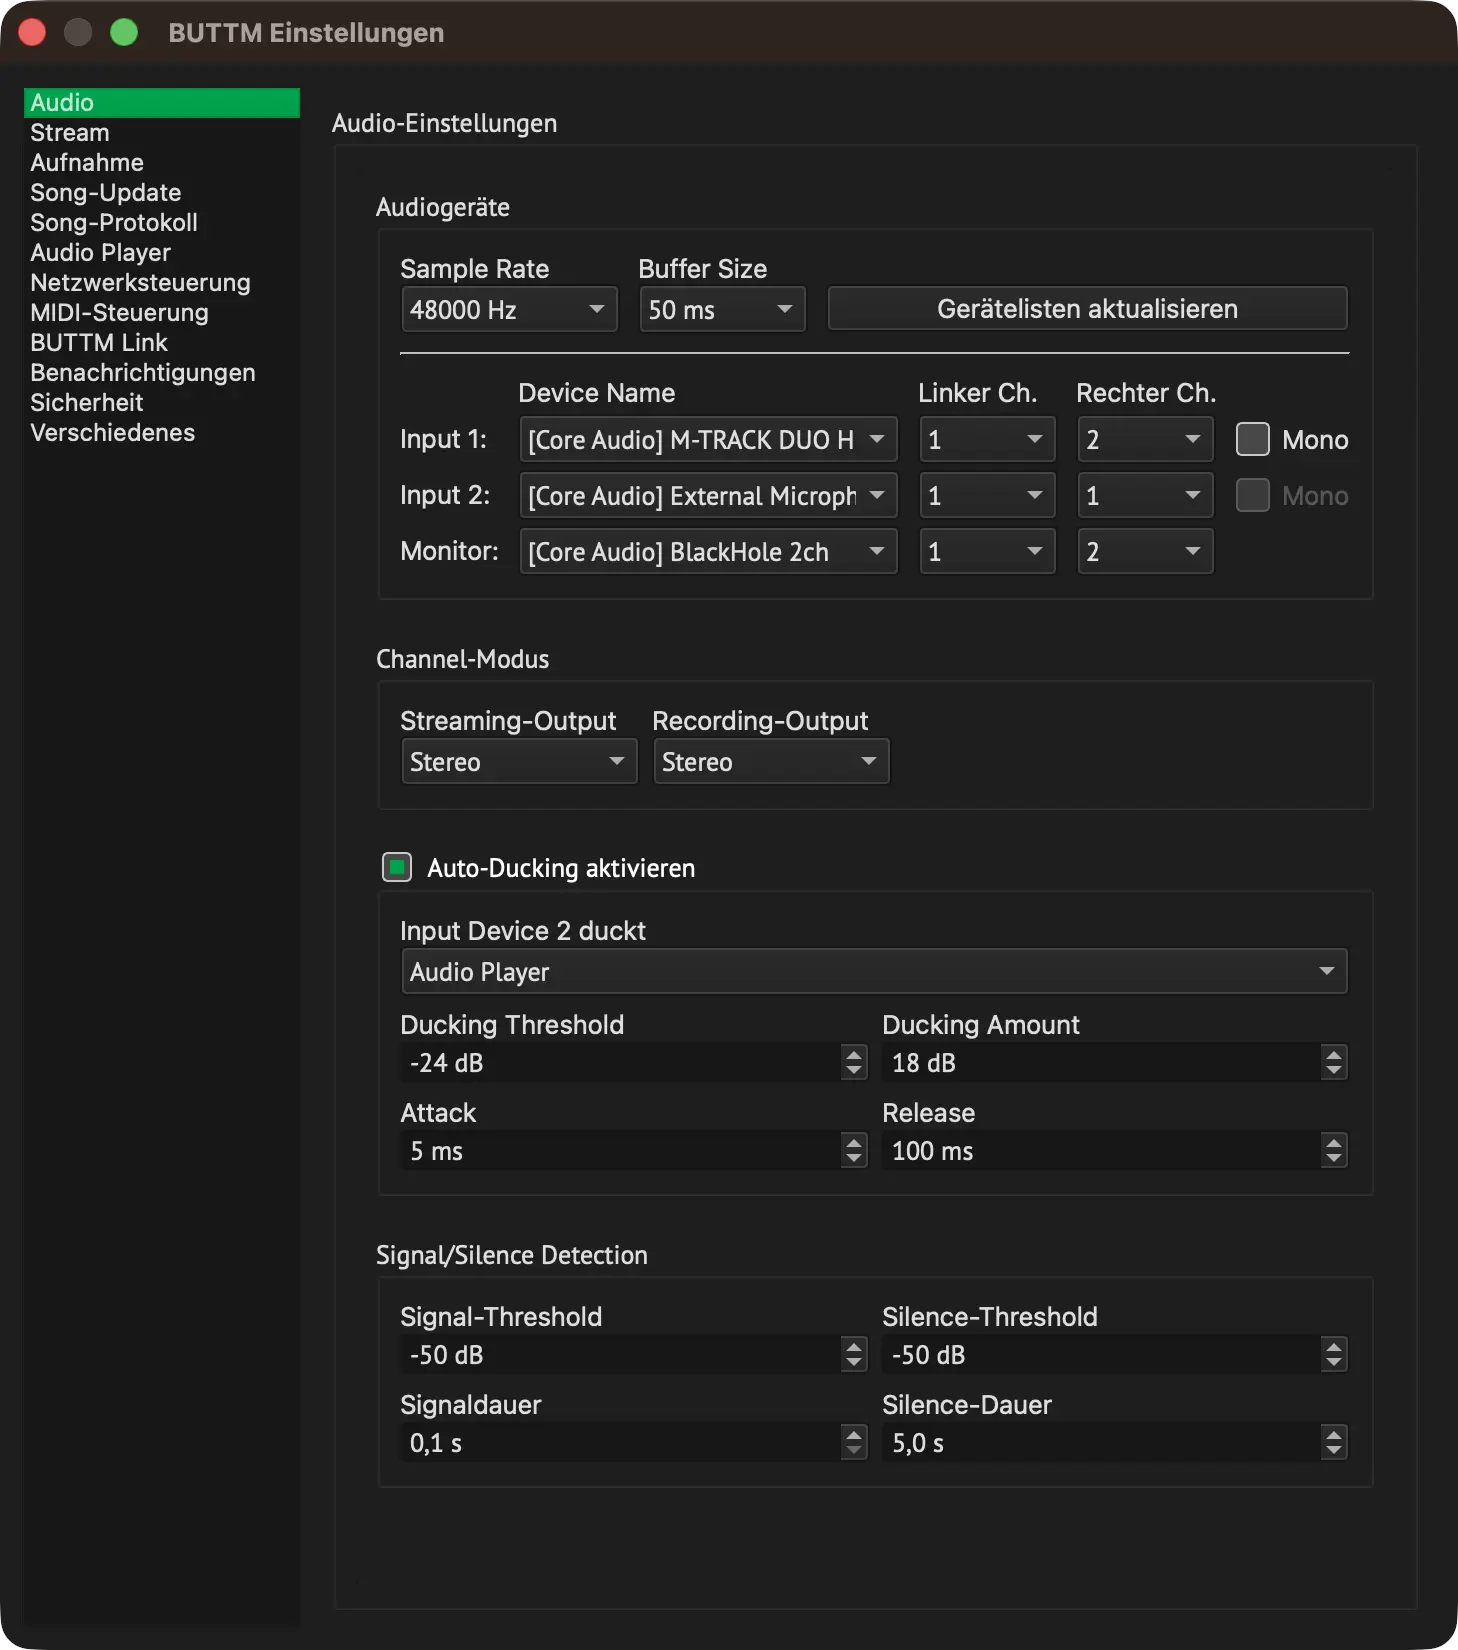
Task: Click the Attack value stepper arrows
Action: pos(853,1150)
